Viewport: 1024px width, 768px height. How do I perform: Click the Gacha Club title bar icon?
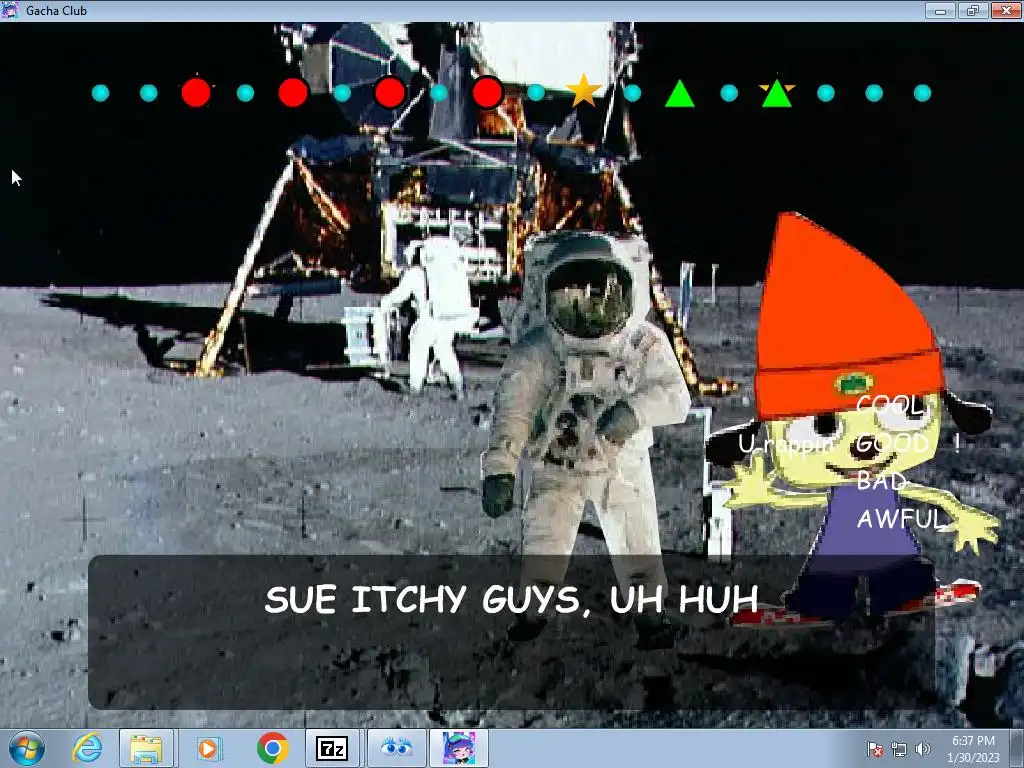10,10
